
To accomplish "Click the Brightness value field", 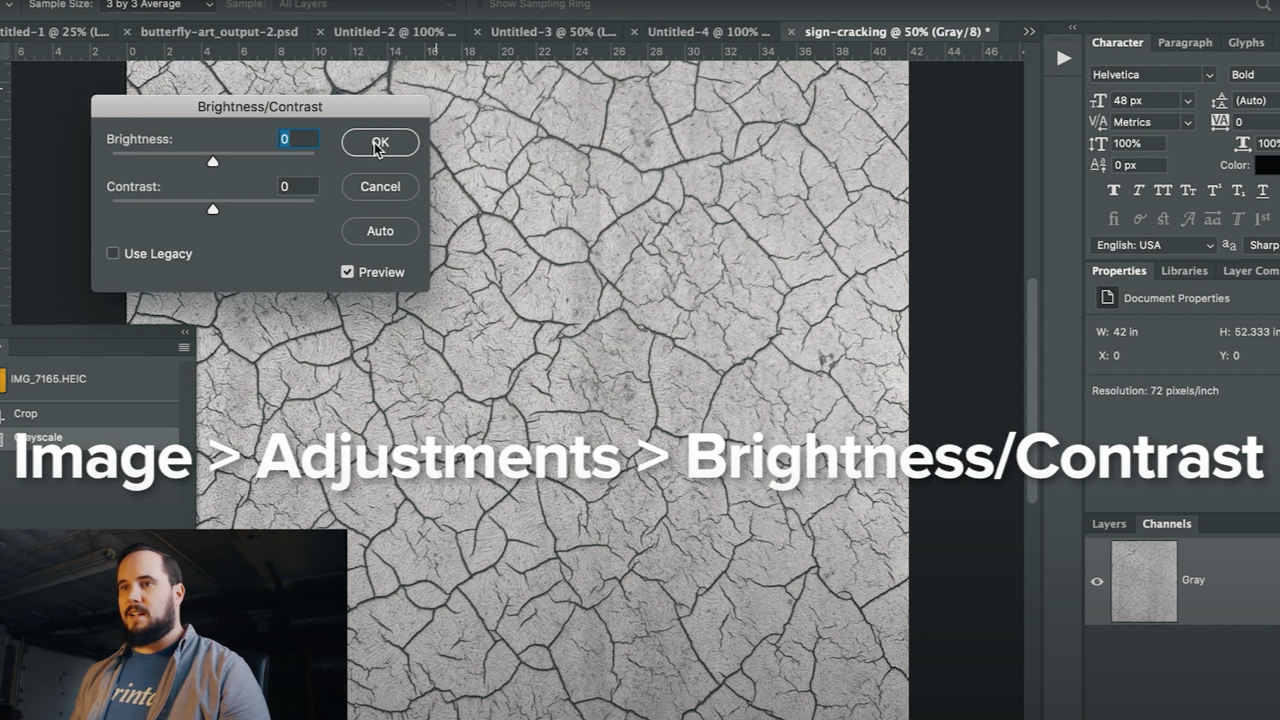I will (x=298, y=139).
